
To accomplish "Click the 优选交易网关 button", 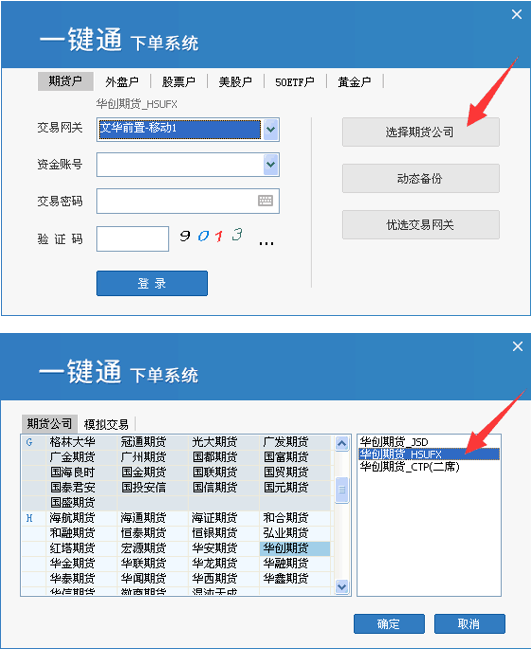I will point(420,225).
